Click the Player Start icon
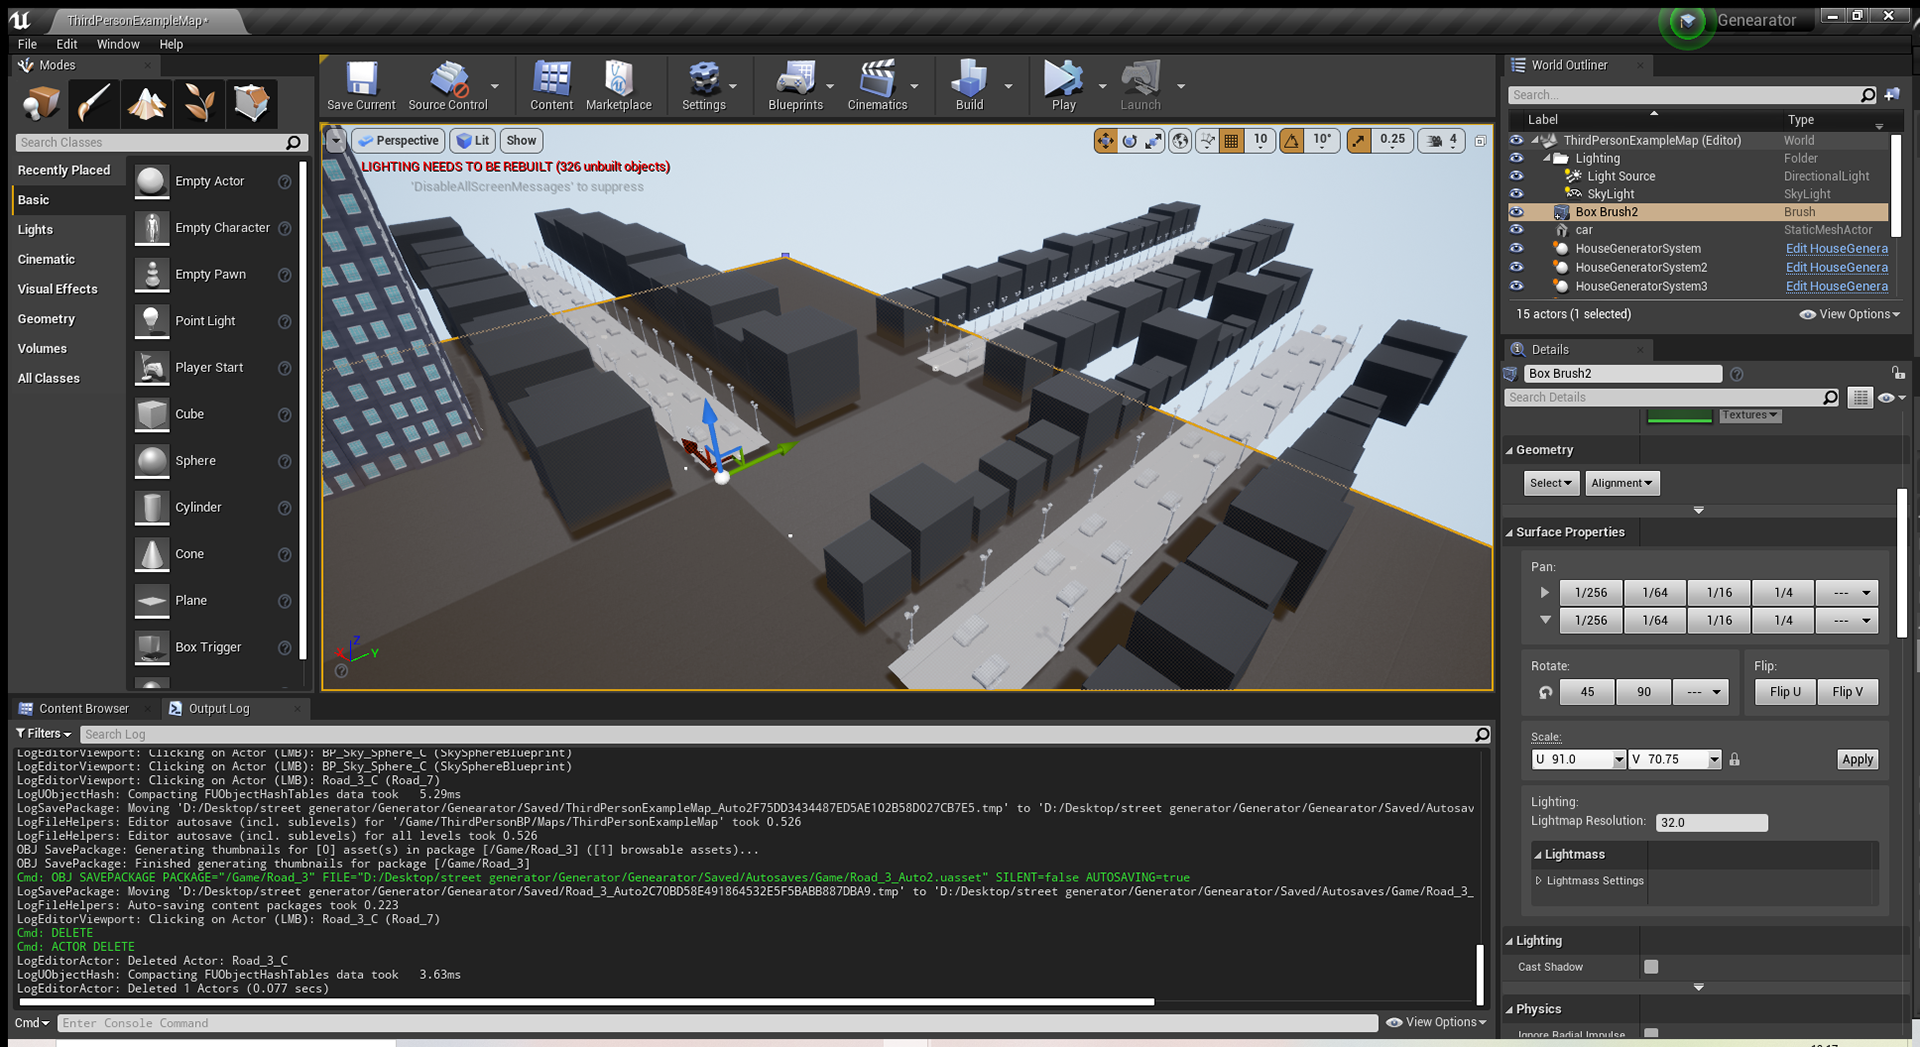This screenshot has height=1047, width=1920. pos(151,368)
